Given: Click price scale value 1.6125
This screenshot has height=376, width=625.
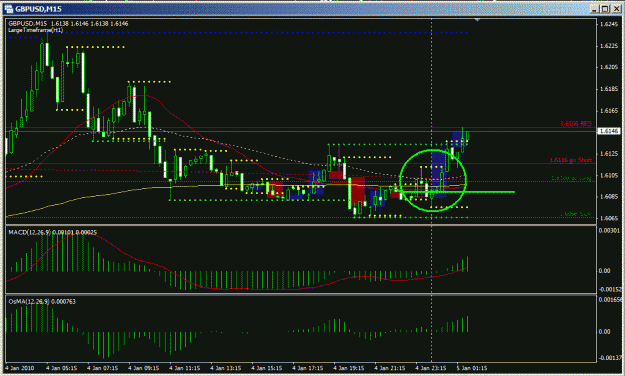Looking at the screenshot, I should (609, 154).
